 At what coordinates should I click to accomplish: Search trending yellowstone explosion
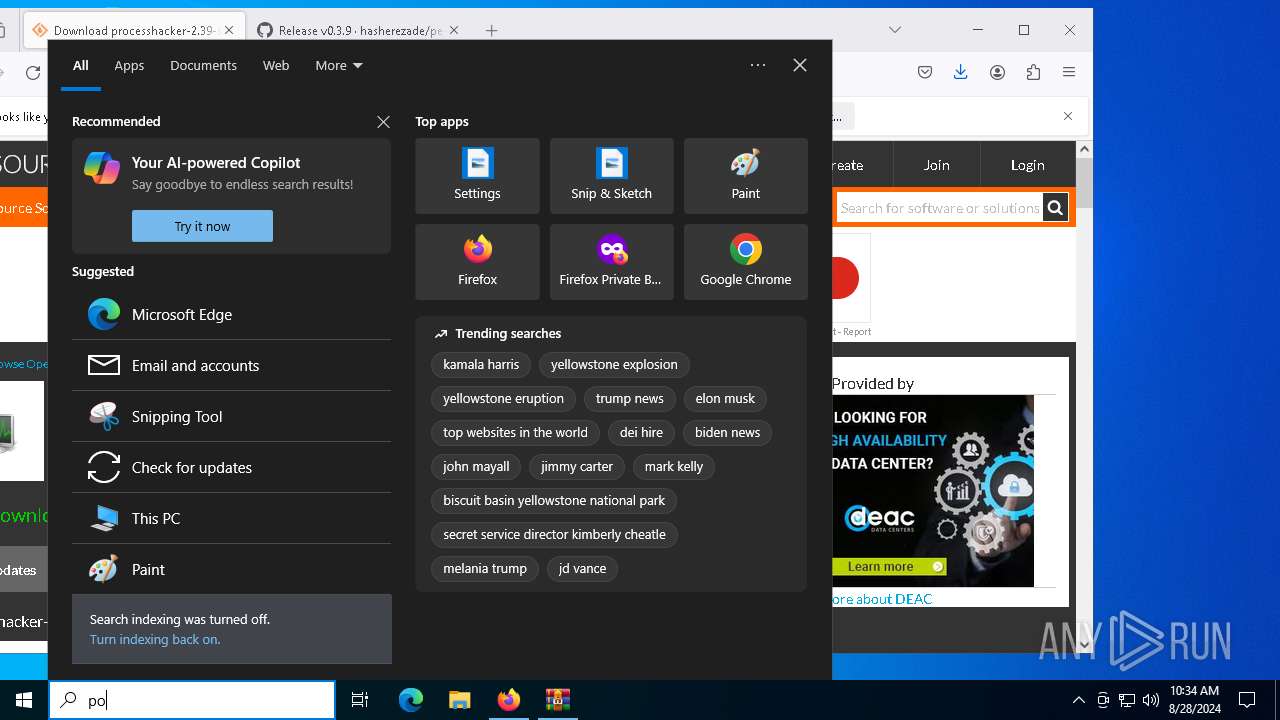(614, 365)
